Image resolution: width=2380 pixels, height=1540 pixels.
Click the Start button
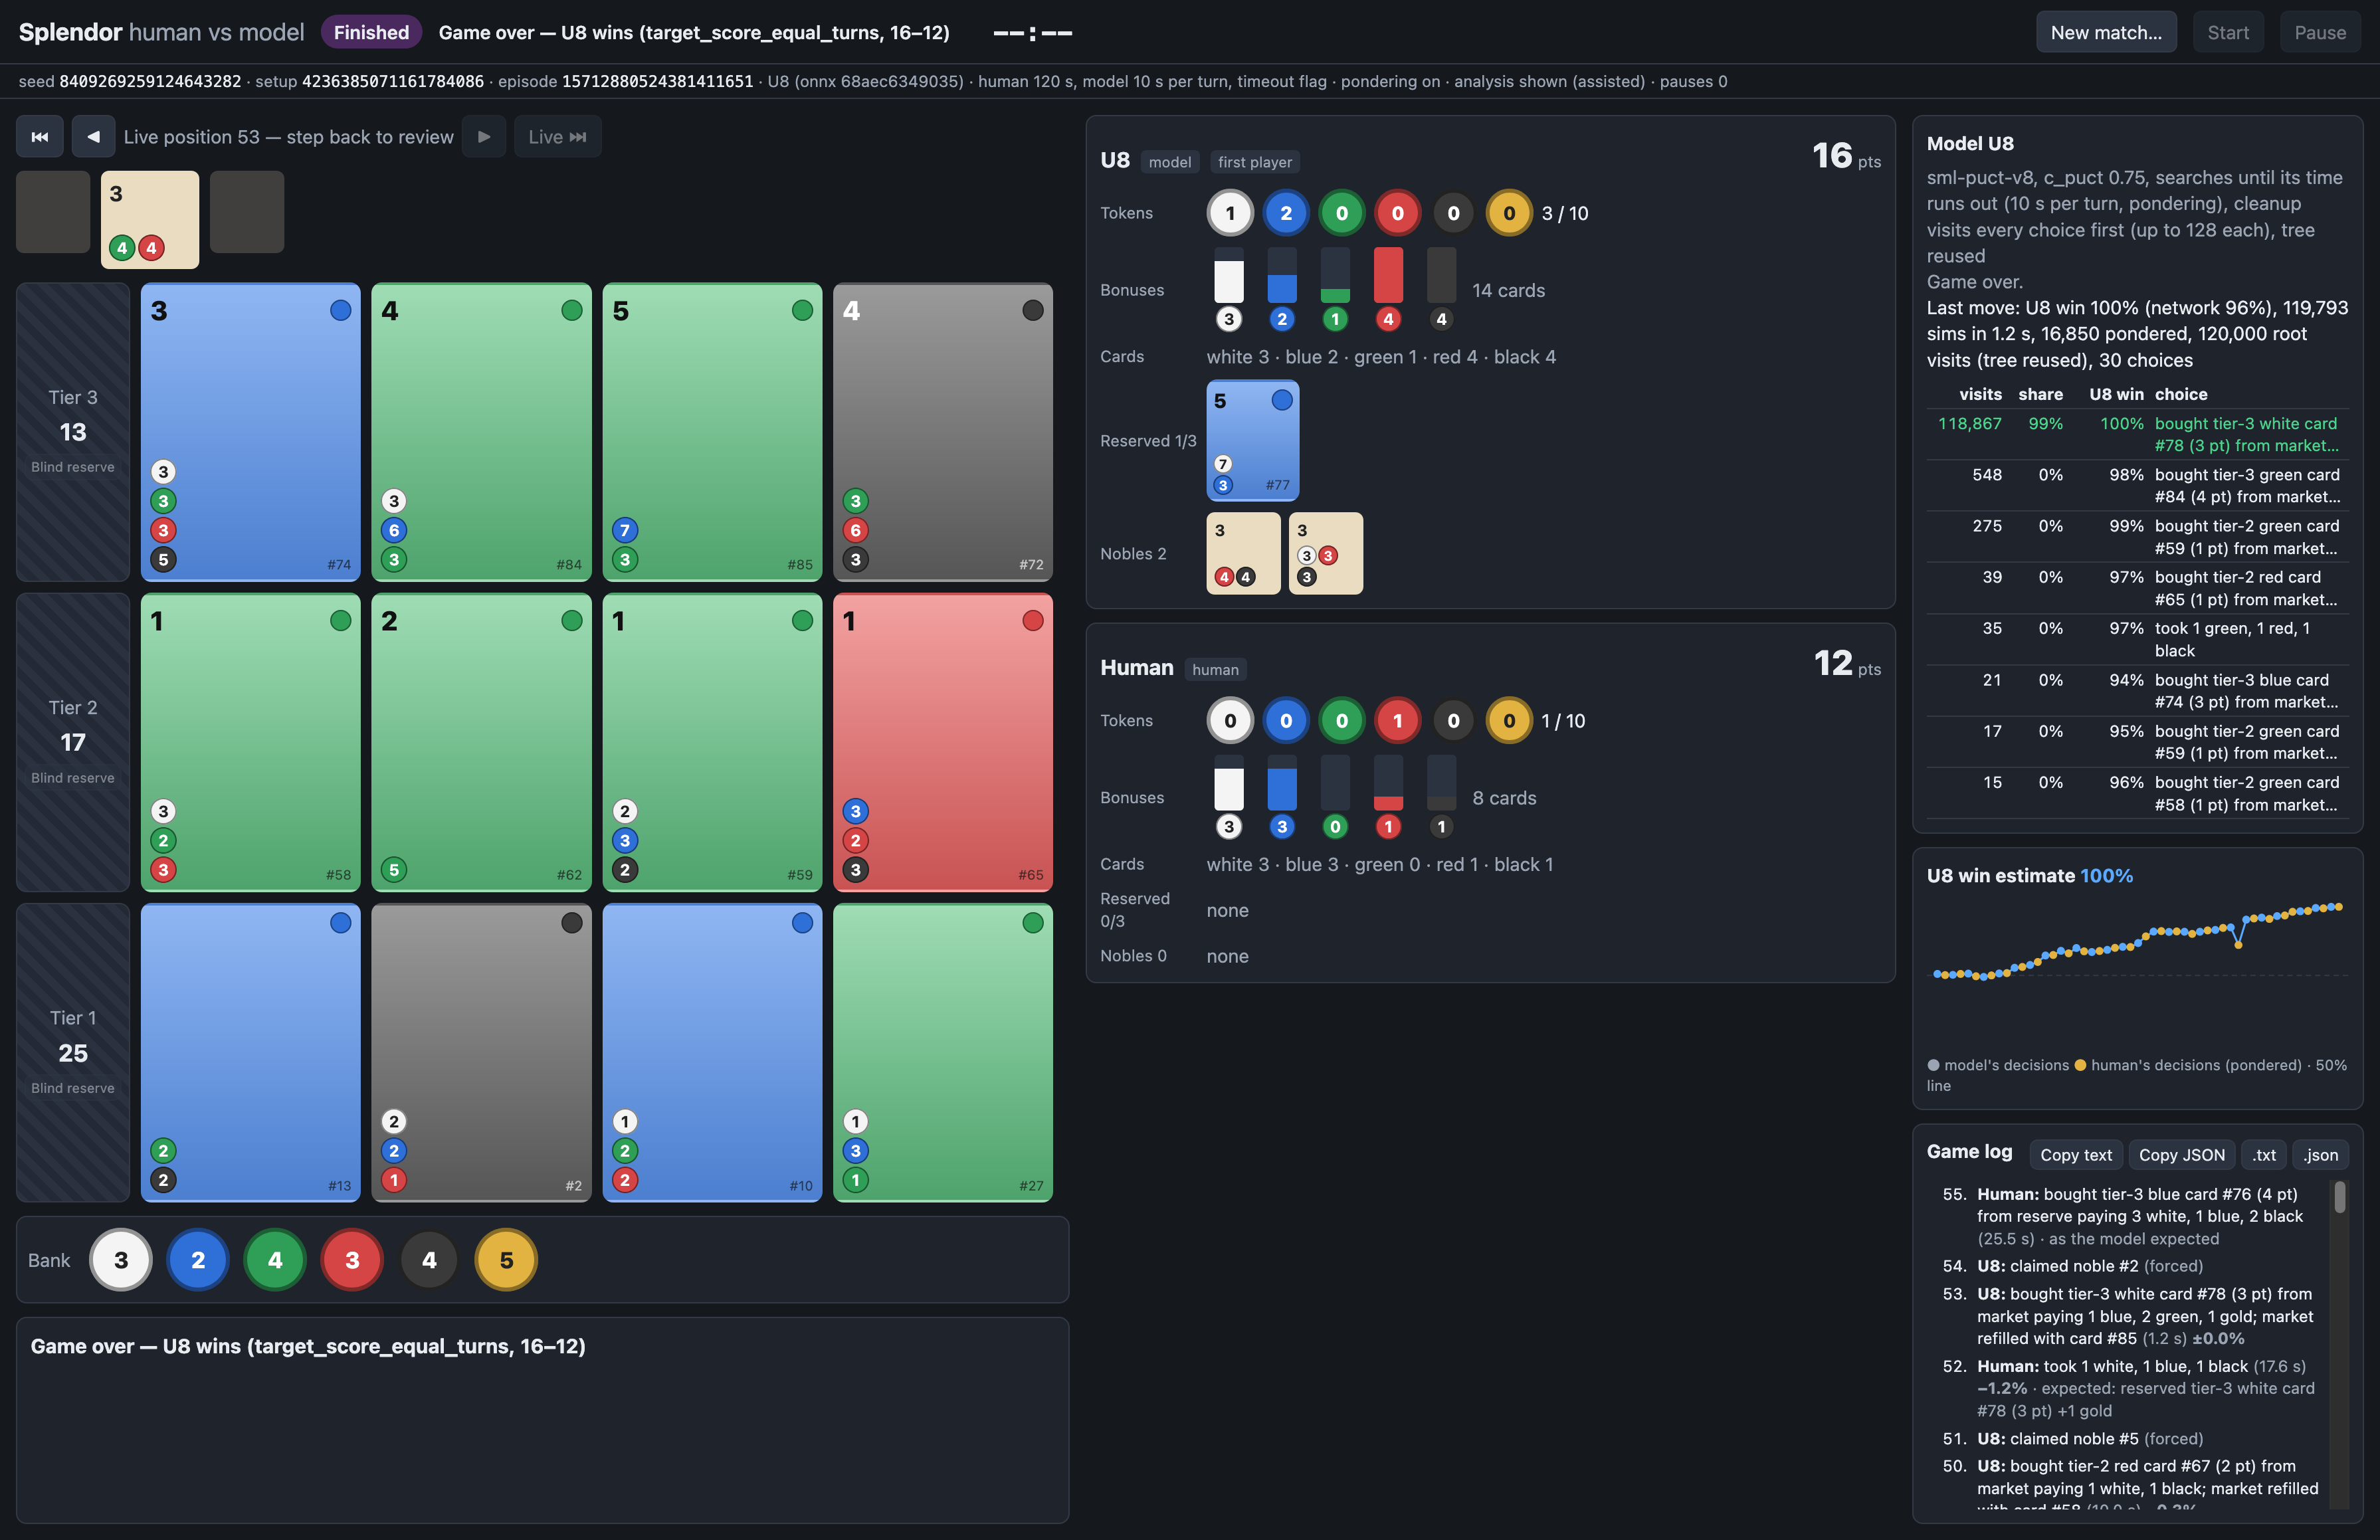(2228, 33)
